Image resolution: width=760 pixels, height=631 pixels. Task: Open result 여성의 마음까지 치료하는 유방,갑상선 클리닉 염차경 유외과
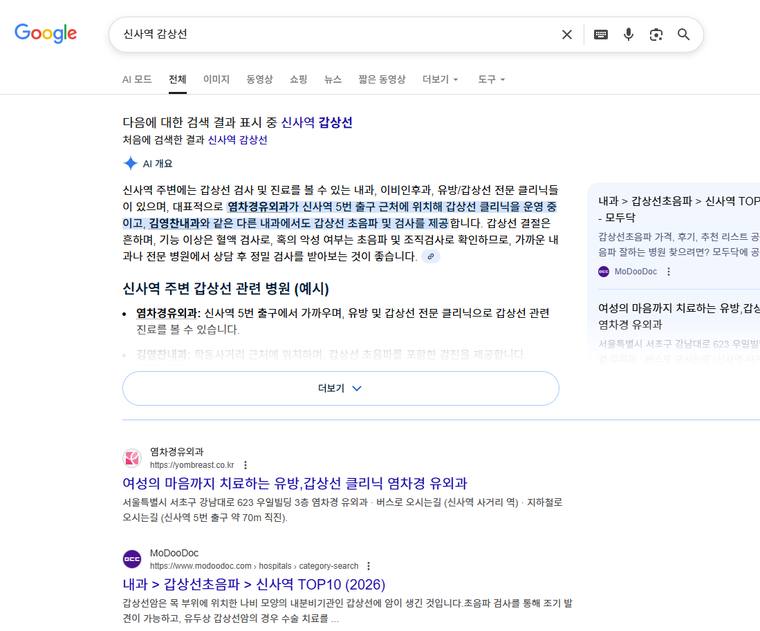click(295, 483)
